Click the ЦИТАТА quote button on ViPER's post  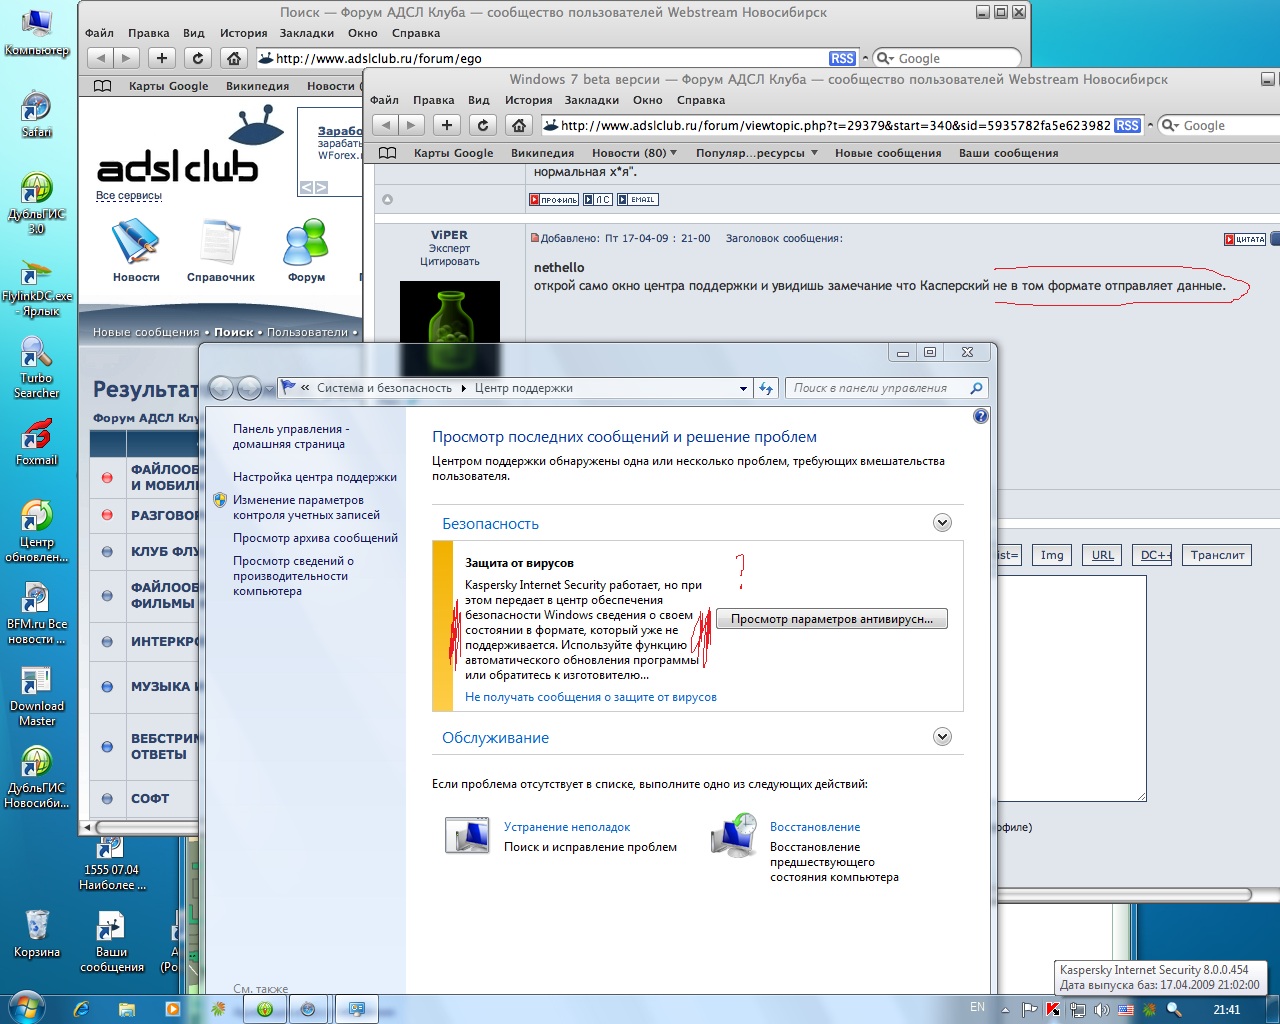tap(1245, 239)
